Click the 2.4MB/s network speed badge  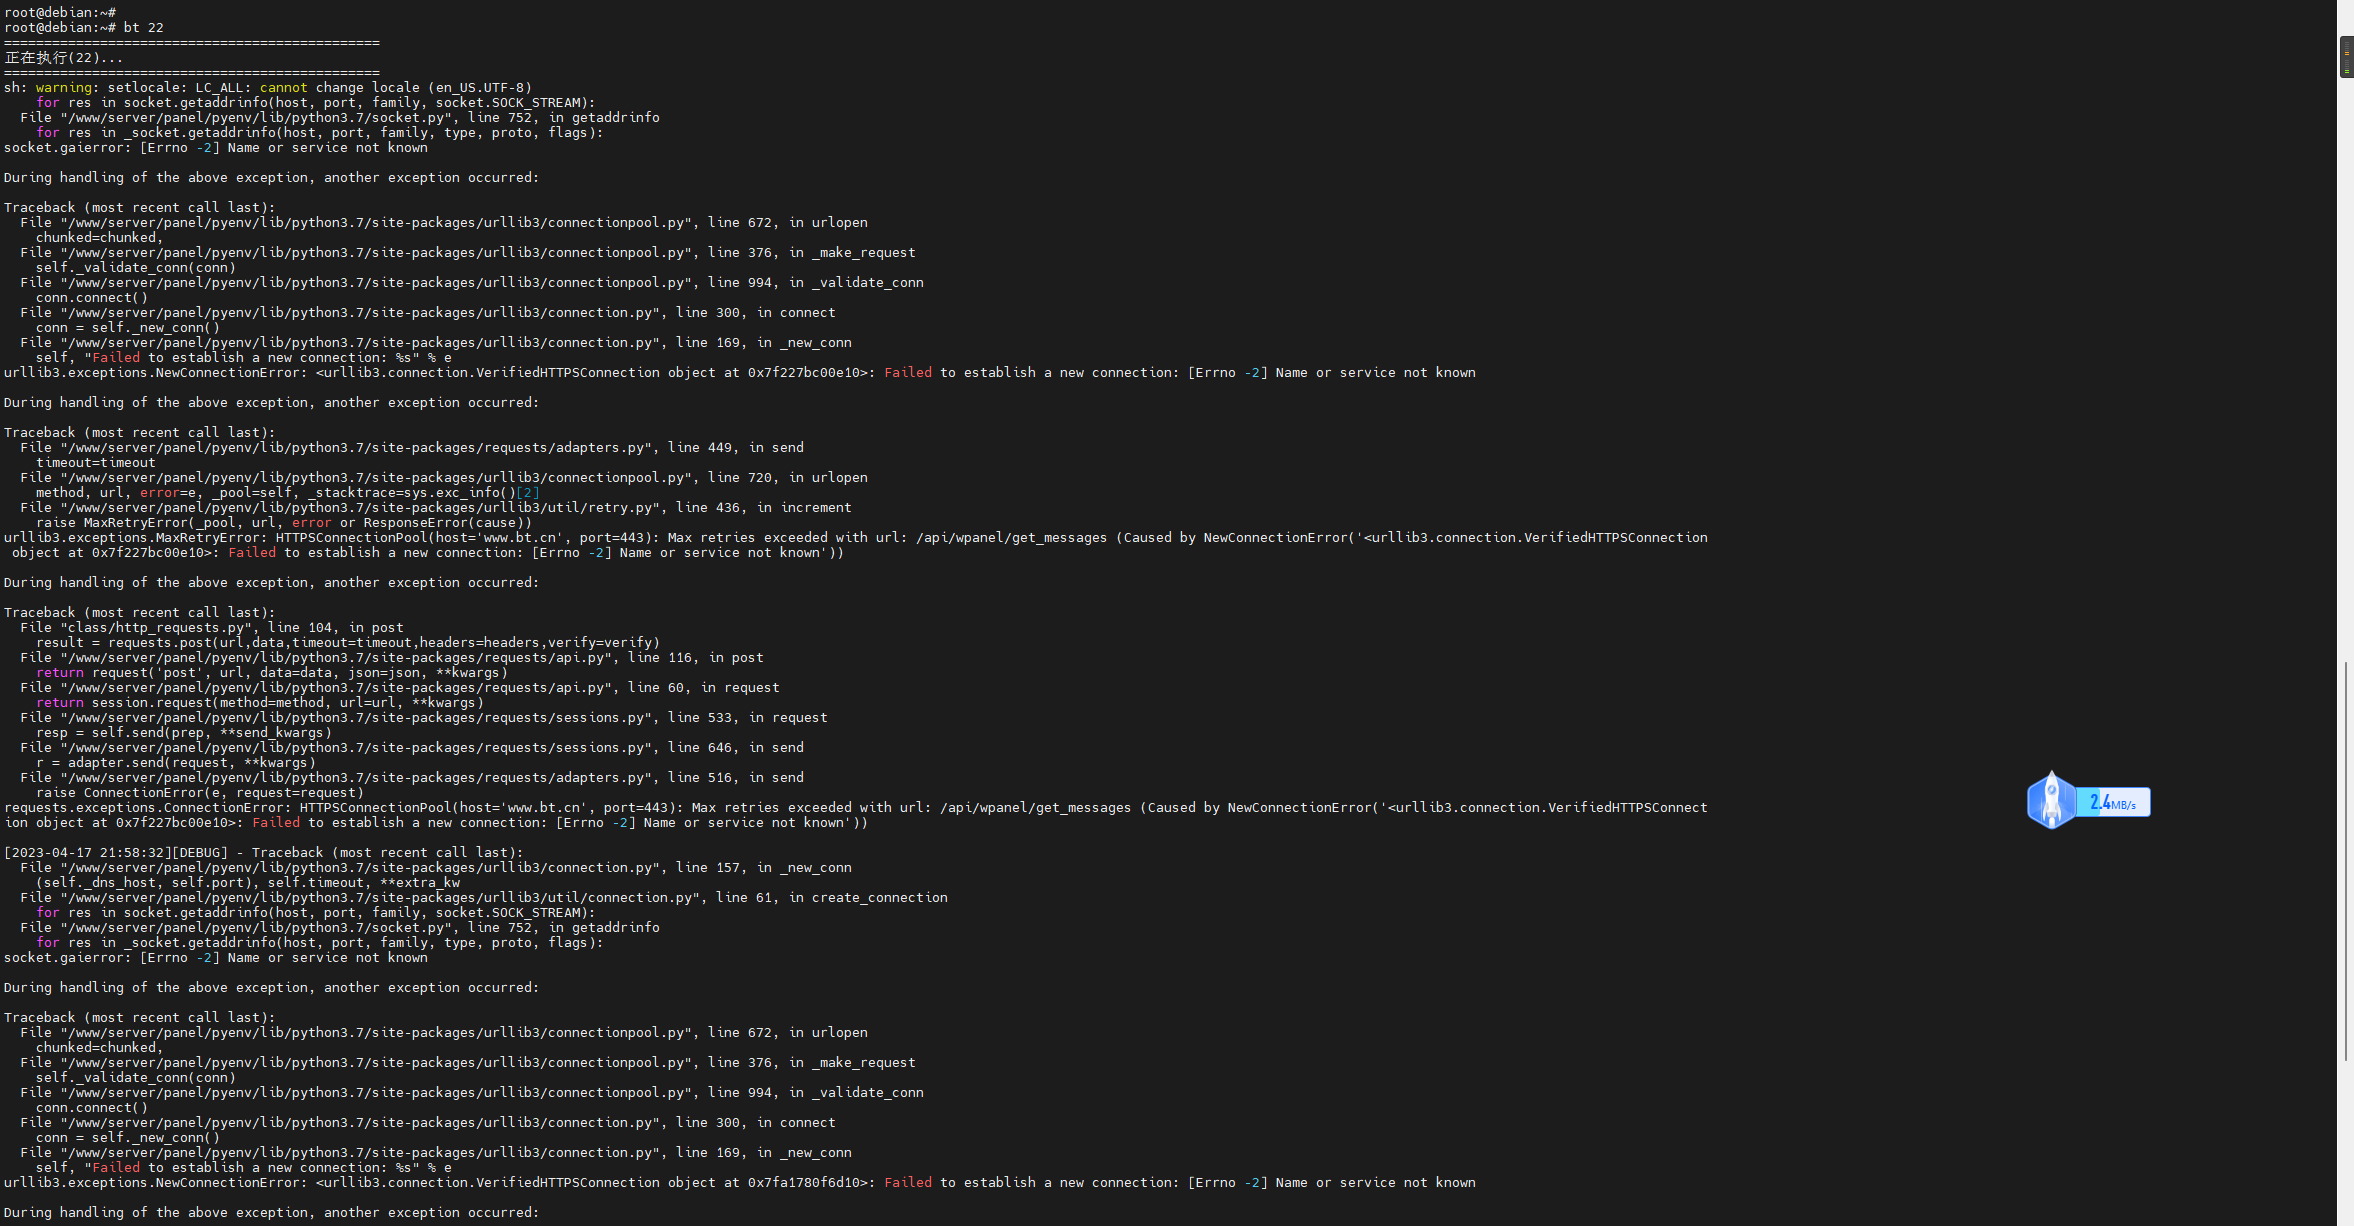click(2113, 803)
